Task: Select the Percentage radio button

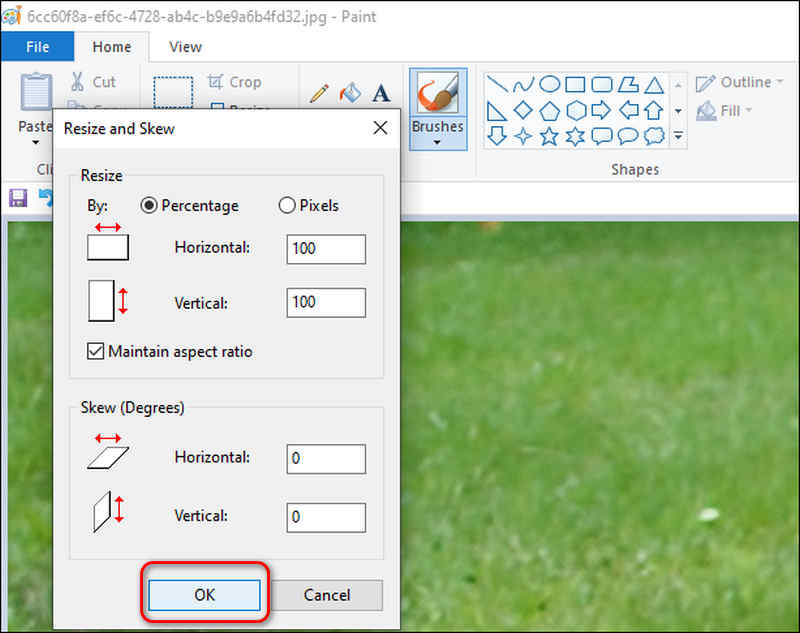Action: click(x=149, y=206)
